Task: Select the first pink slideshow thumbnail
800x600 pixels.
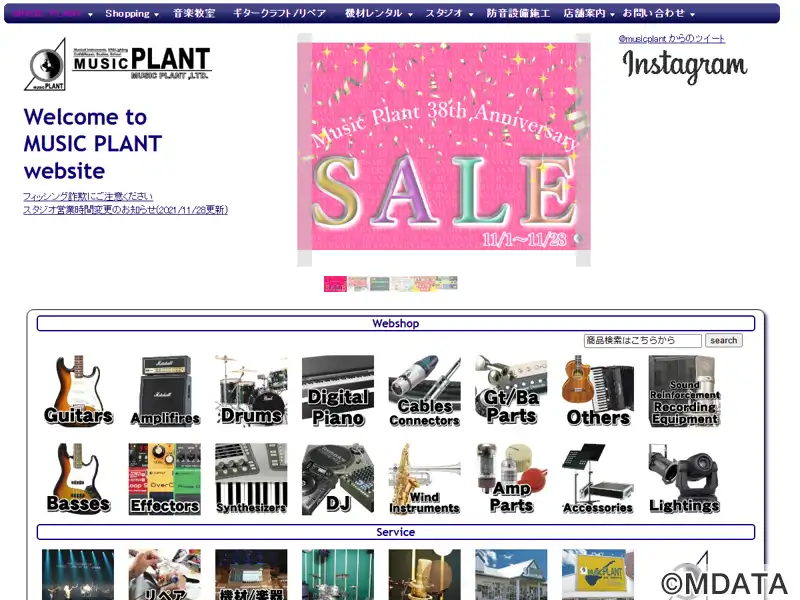Action: click(x=335, y=284)
